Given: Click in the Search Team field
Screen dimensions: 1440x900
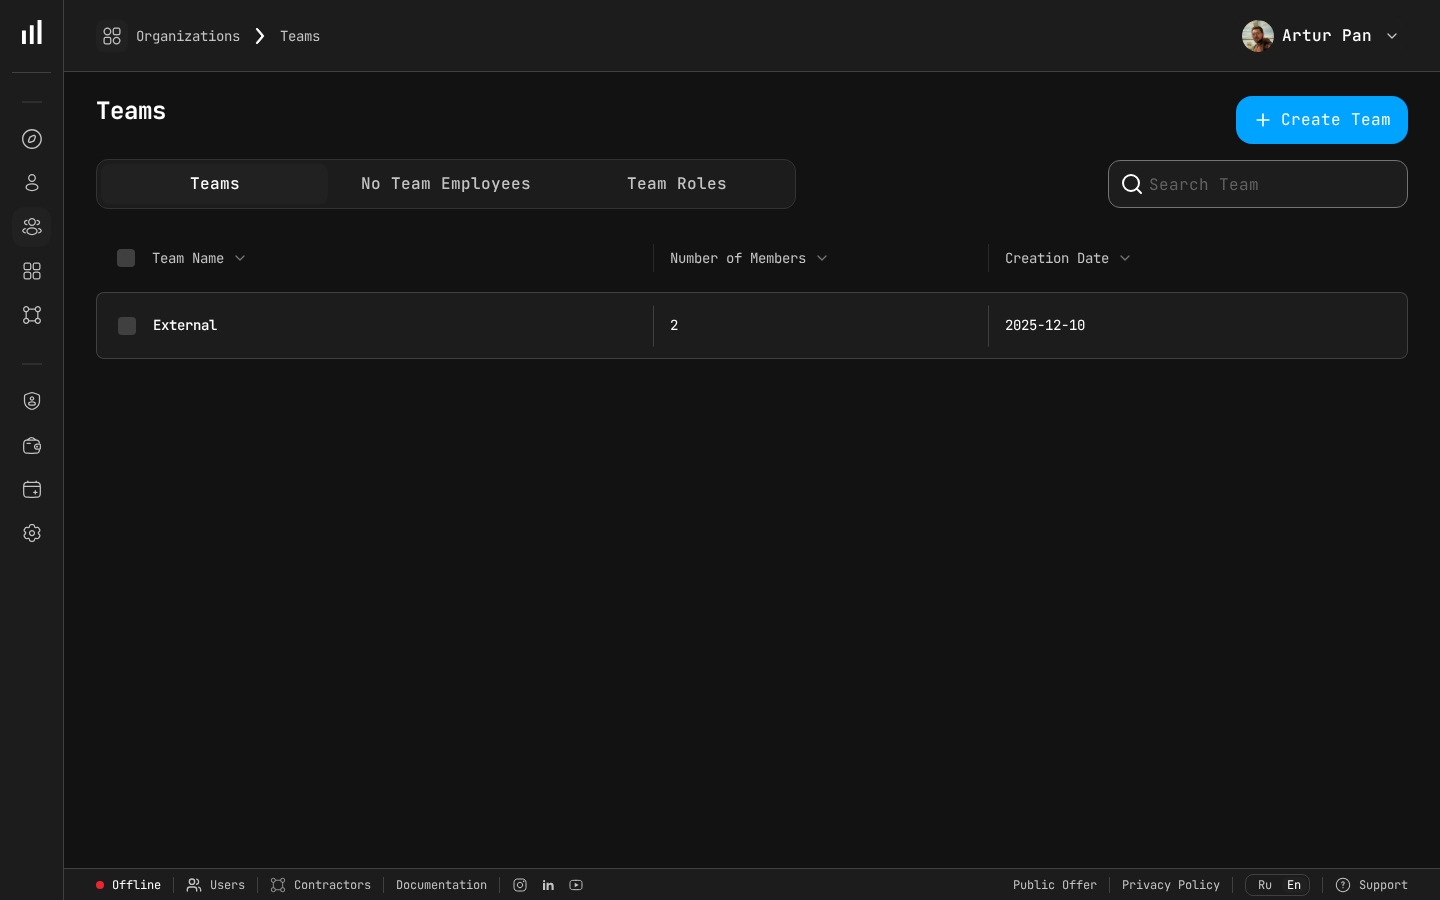Looking at the screenshot, I should coord(1258,184).
